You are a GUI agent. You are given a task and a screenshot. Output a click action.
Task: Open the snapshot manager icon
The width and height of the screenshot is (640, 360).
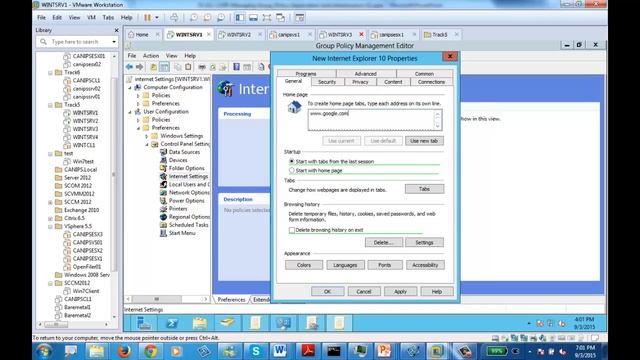click(x=221, y=18)
